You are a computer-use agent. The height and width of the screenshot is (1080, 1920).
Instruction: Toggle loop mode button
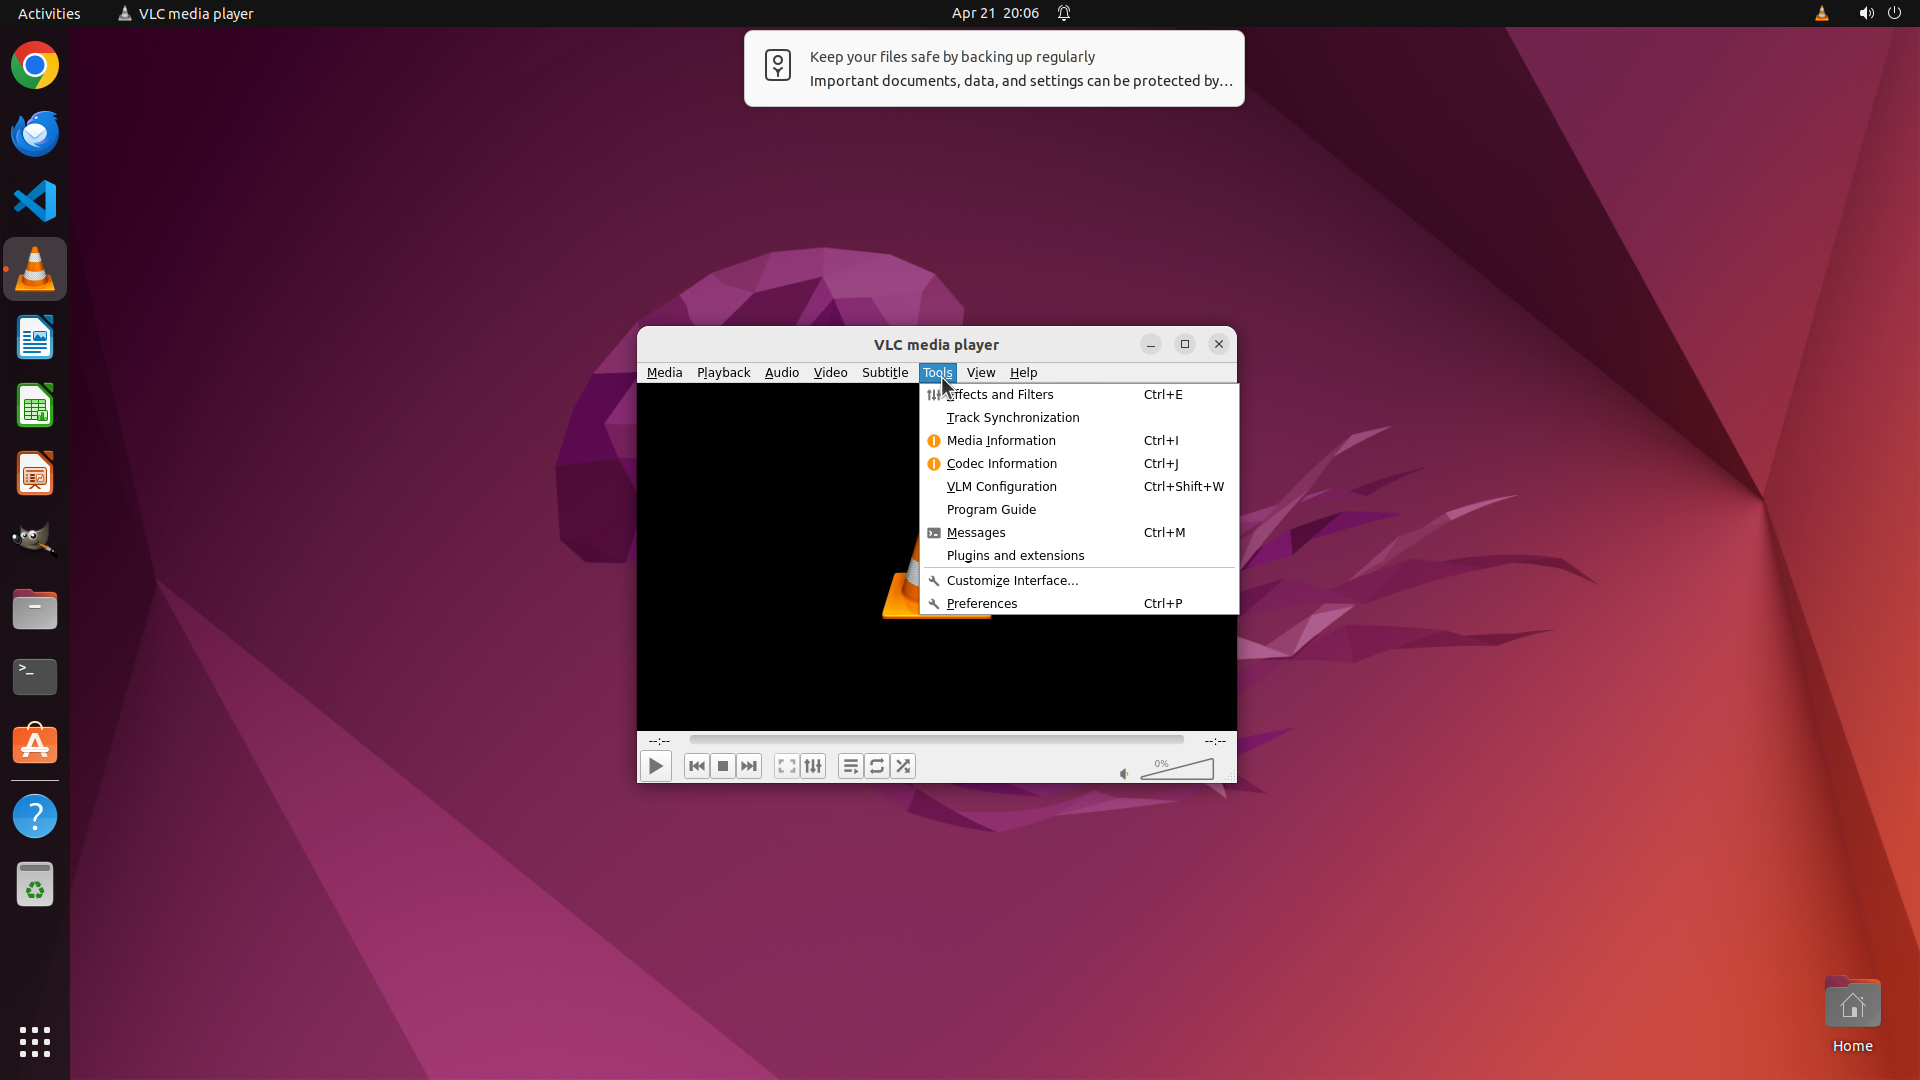coord(877,766)
